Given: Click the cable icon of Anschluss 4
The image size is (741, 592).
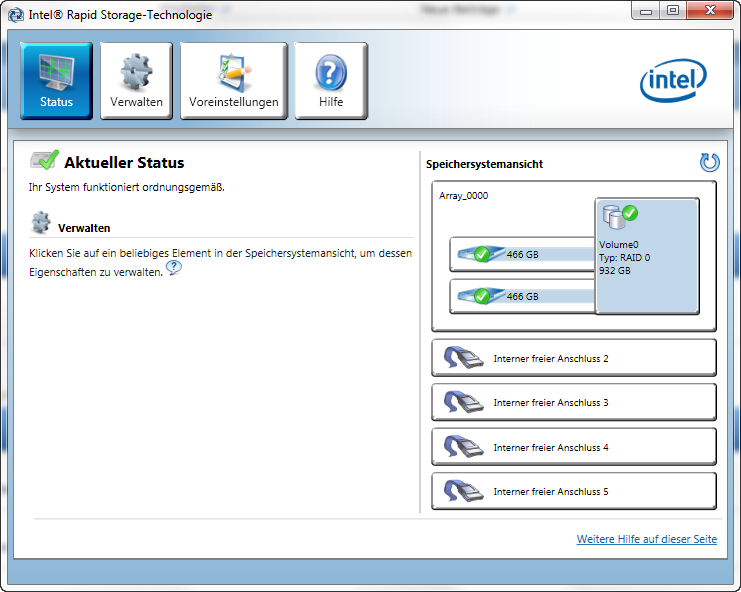Looking at the screenshot, I should pyautogui.click(x=463, y=446).
